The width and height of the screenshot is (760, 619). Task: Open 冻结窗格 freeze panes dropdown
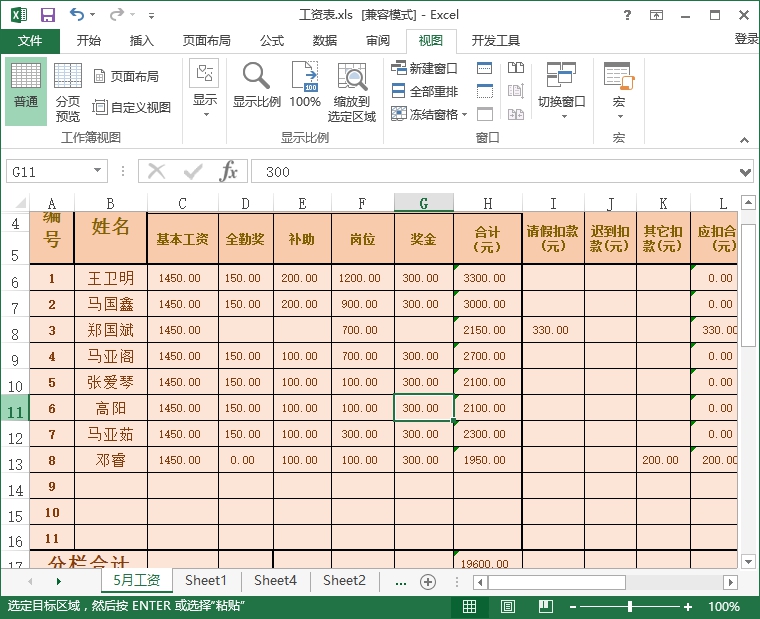pyautogui.click(x=429, y=114)
